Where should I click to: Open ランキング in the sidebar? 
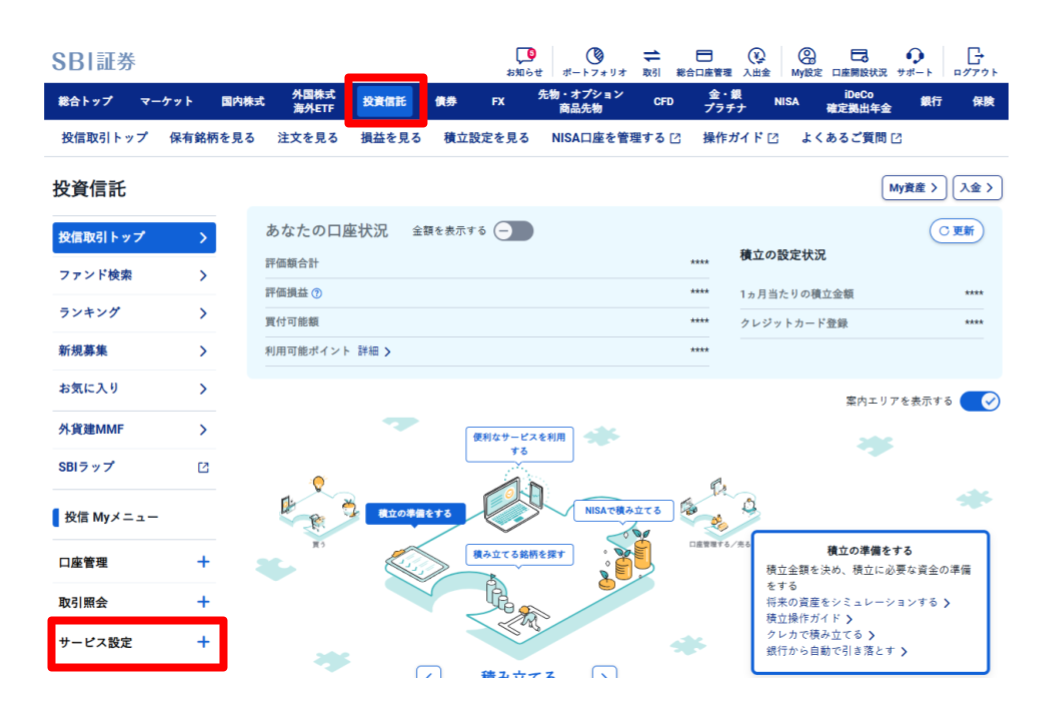pos(134,313)
